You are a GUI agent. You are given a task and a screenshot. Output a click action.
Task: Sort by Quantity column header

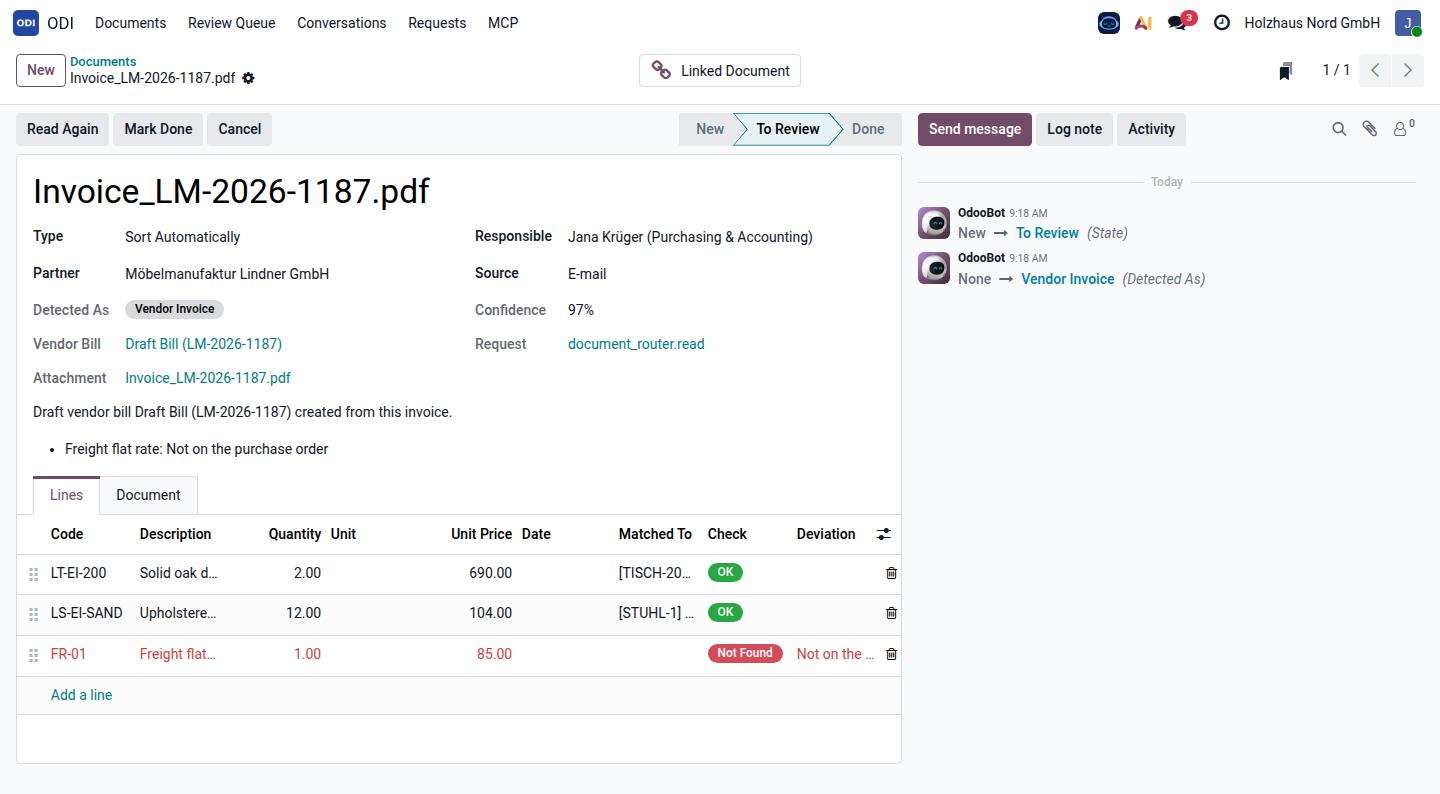tap(295, 534)
